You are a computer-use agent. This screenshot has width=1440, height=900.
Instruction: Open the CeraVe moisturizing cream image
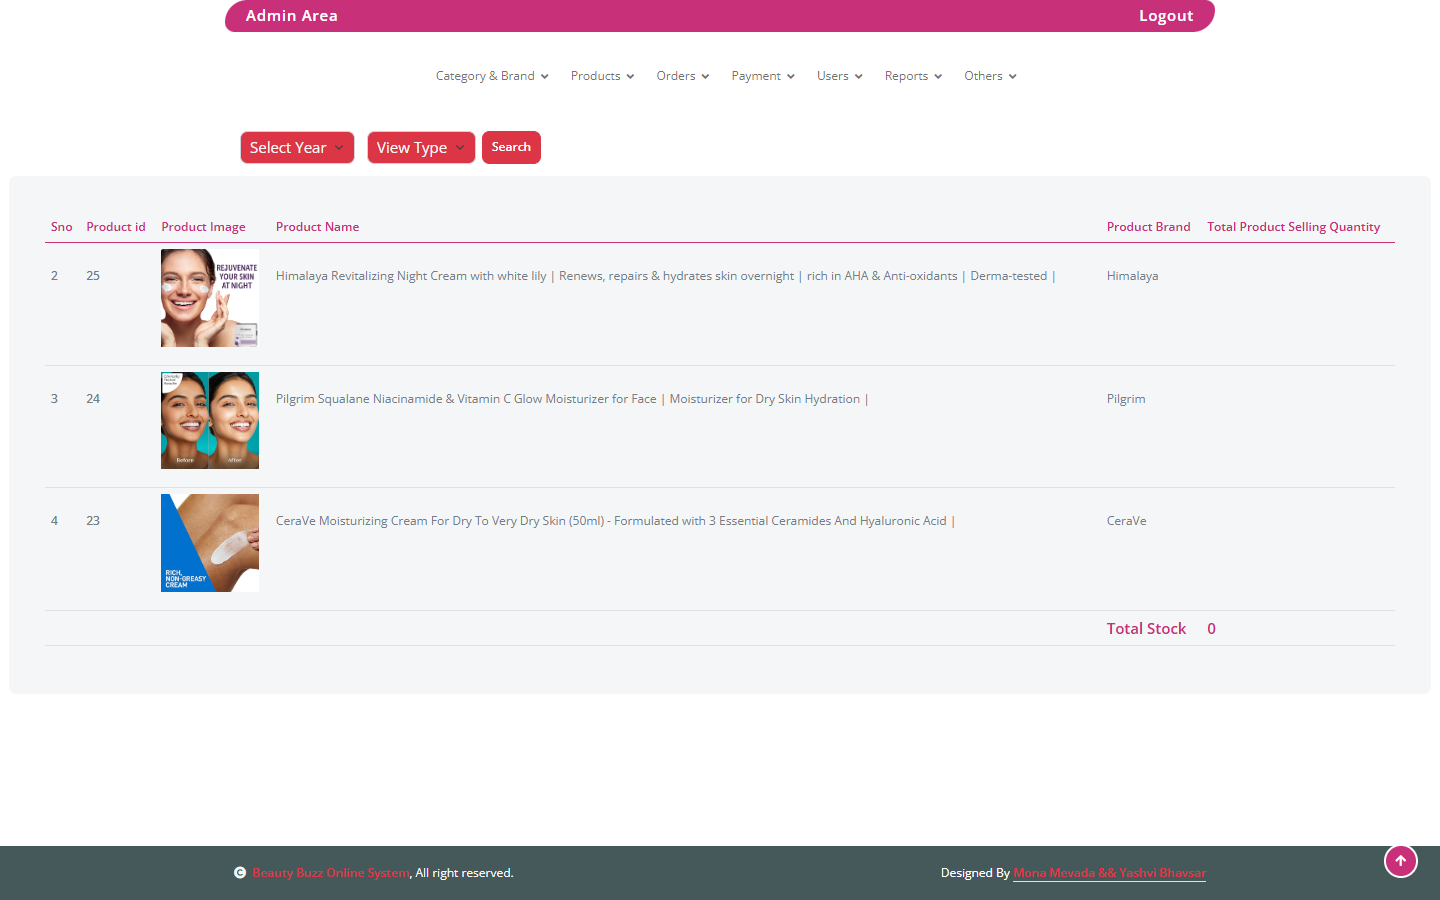click(x=210, y=543)
